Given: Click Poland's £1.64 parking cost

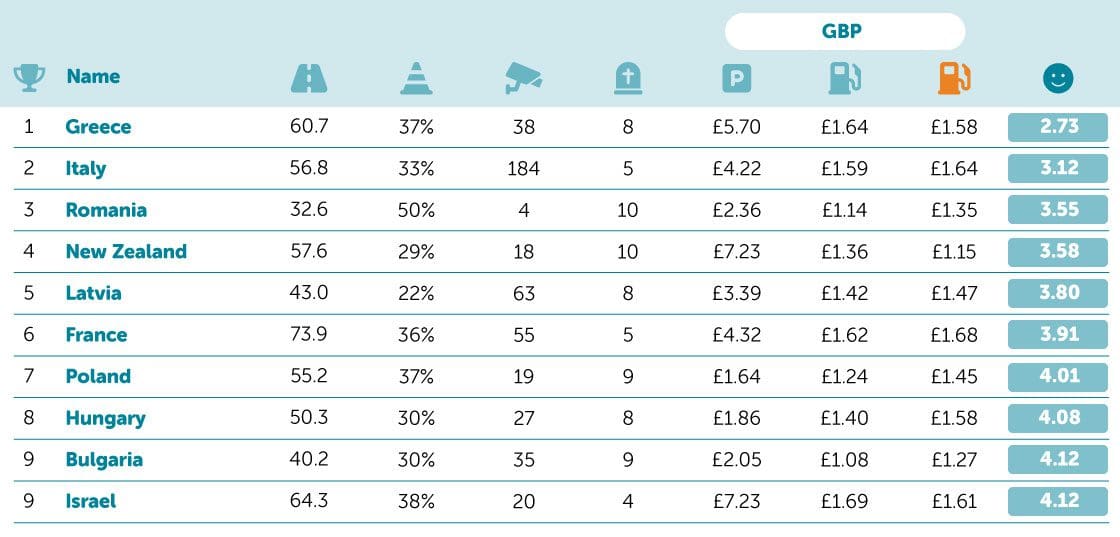Looking at the screenshot, I should 737,377.
